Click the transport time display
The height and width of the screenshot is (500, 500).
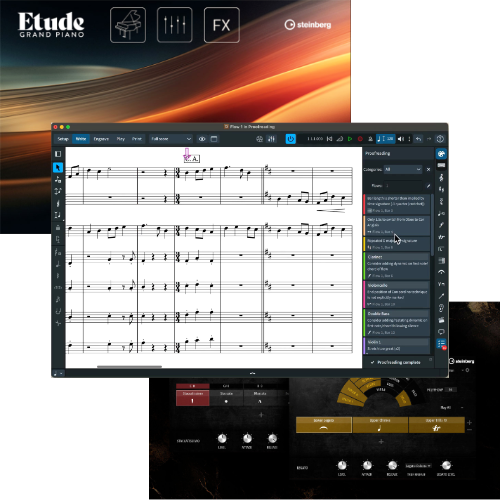coord(315,139)
